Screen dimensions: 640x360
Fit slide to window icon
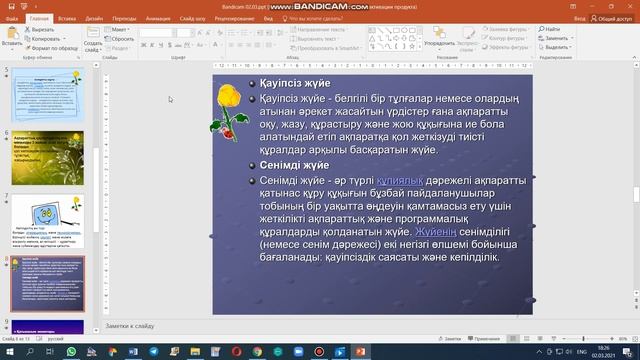click(x=635, y=339)
